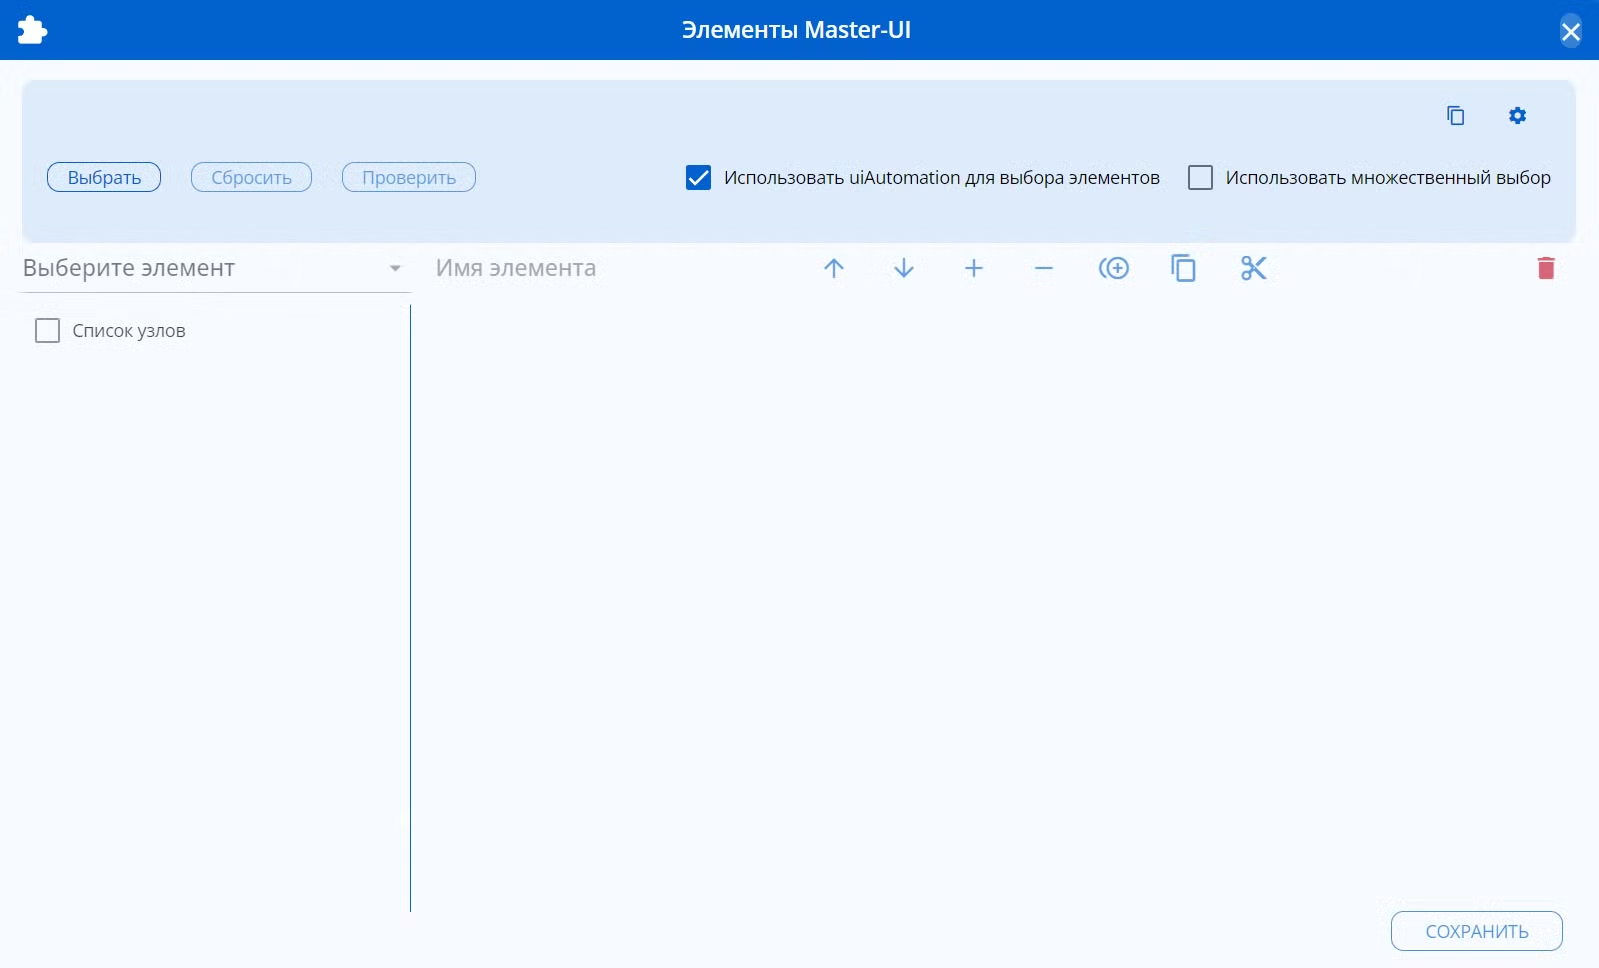Close the Элементы Master-UI window
This screenshot has width=1599, height=968.
(1571, 32)
